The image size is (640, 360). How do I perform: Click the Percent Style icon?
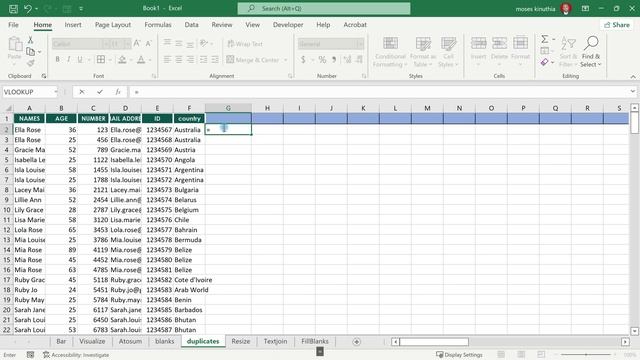click(x=322, y=60)
